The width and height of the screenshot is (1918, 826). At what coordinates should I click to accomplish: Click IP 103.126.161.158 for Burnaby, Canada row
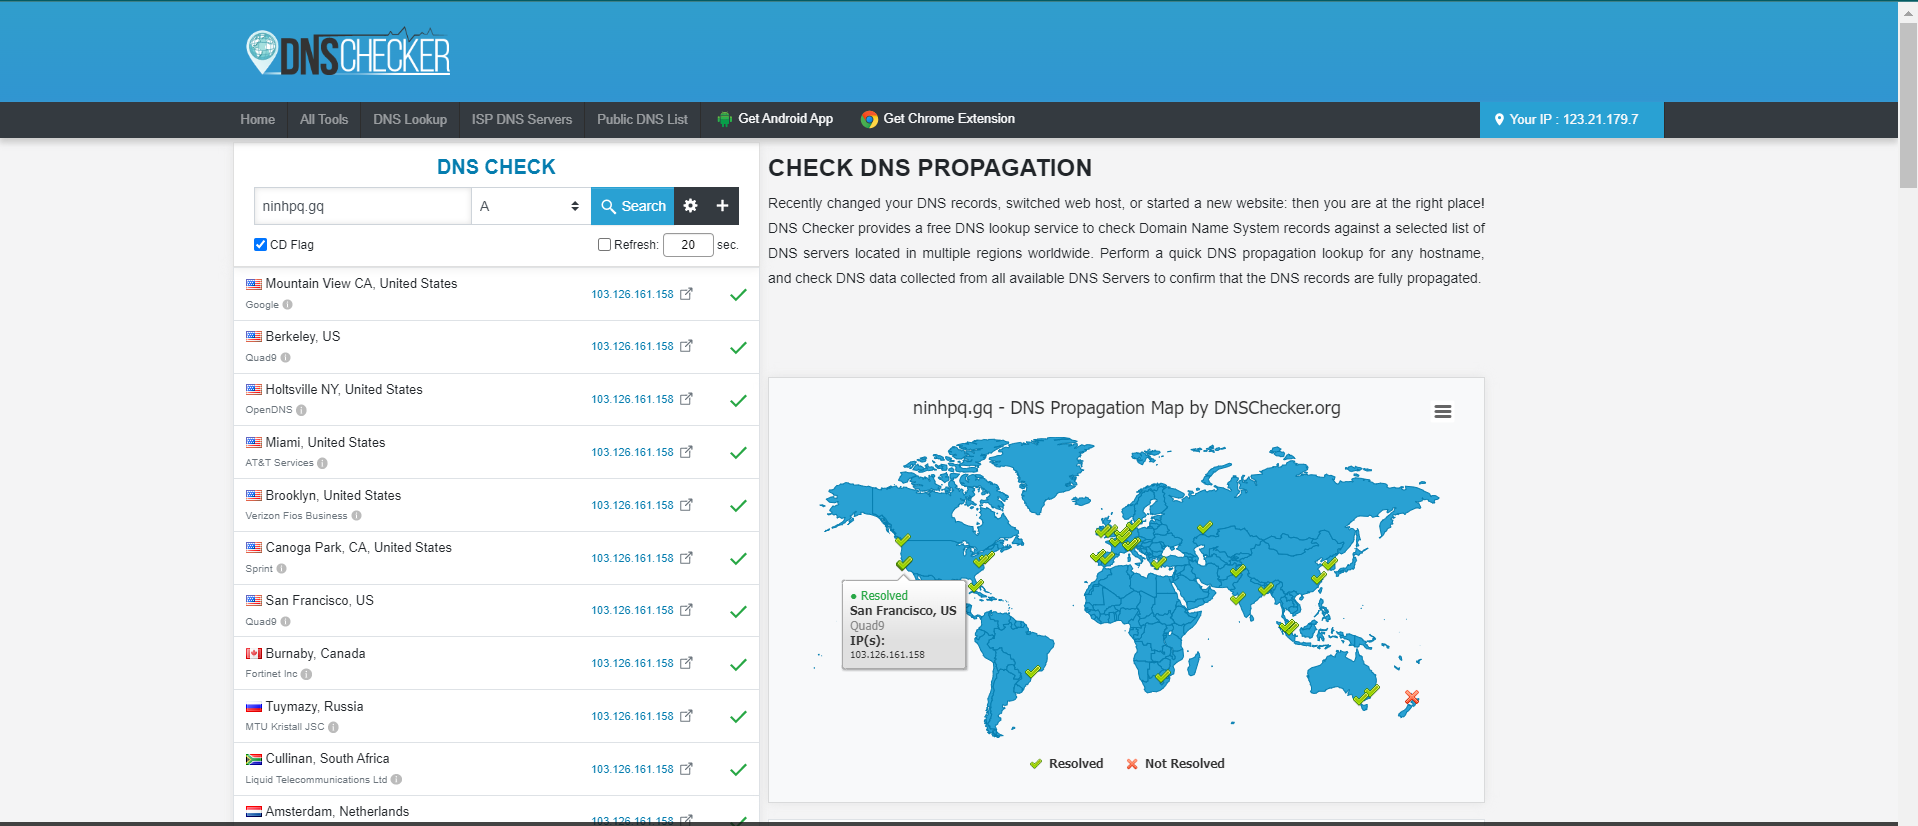[x=632, y=664]
